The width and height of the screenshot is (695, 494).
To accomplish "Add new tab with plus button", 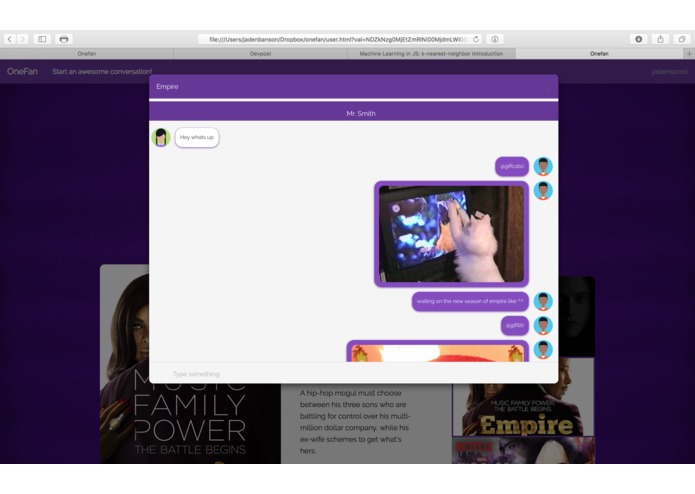I will click(x=689, y=54).
